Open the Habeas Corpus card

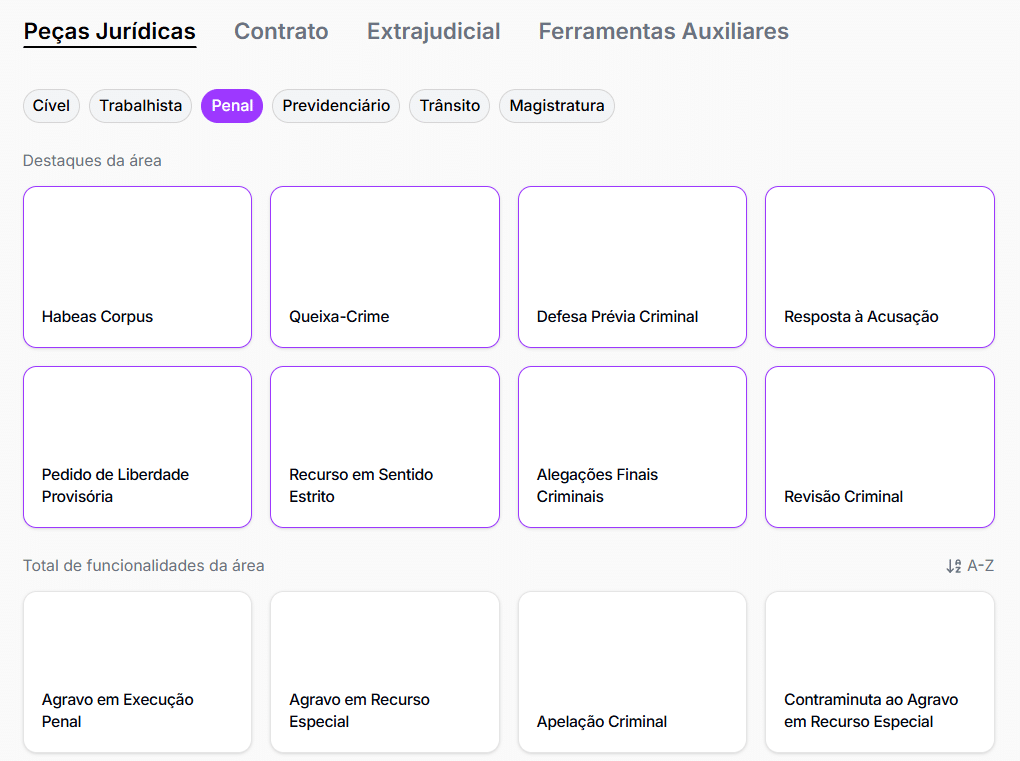click(137, 267)
